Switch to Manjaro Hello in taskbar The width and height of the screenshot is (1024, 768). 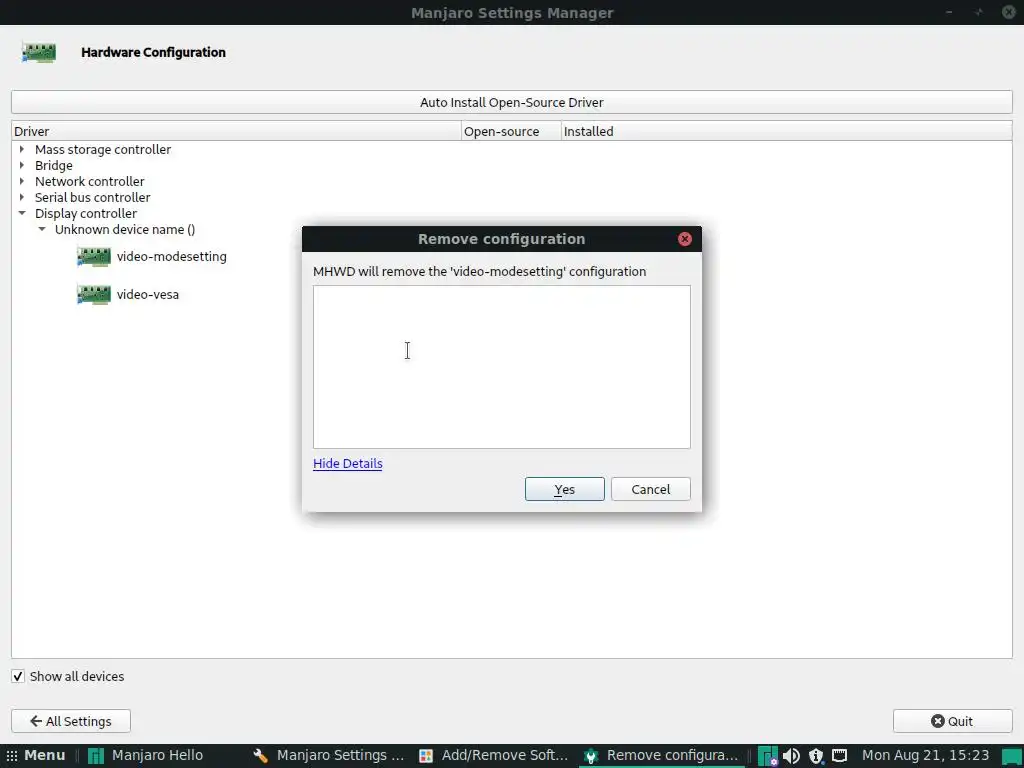tap(146, 756)
